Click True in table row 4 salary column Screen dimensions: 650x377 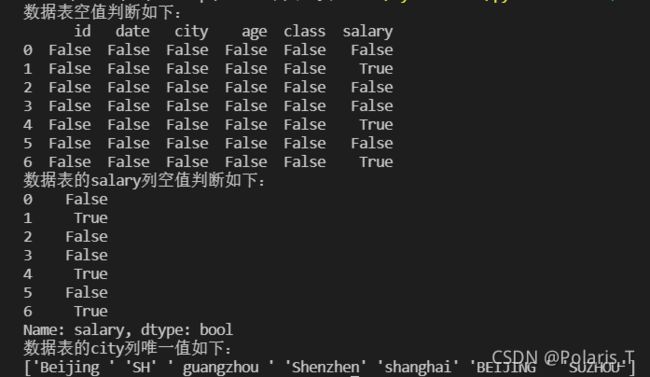(376, 124)
